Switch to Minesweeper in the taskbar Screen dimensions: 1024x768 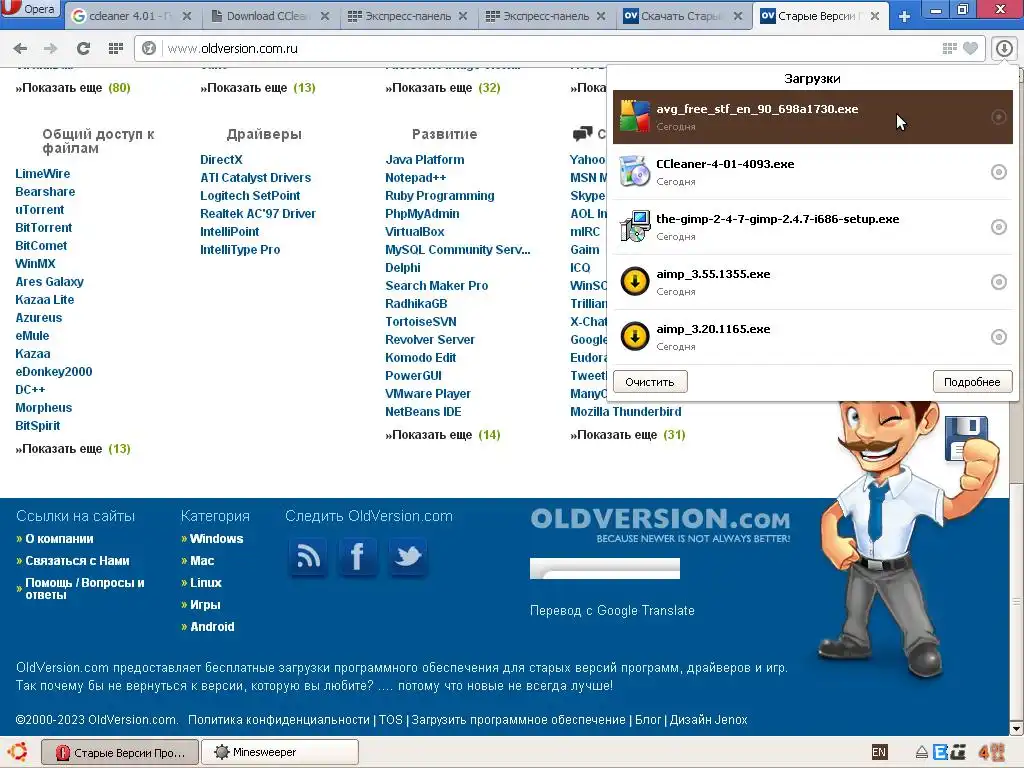[280, 752]
